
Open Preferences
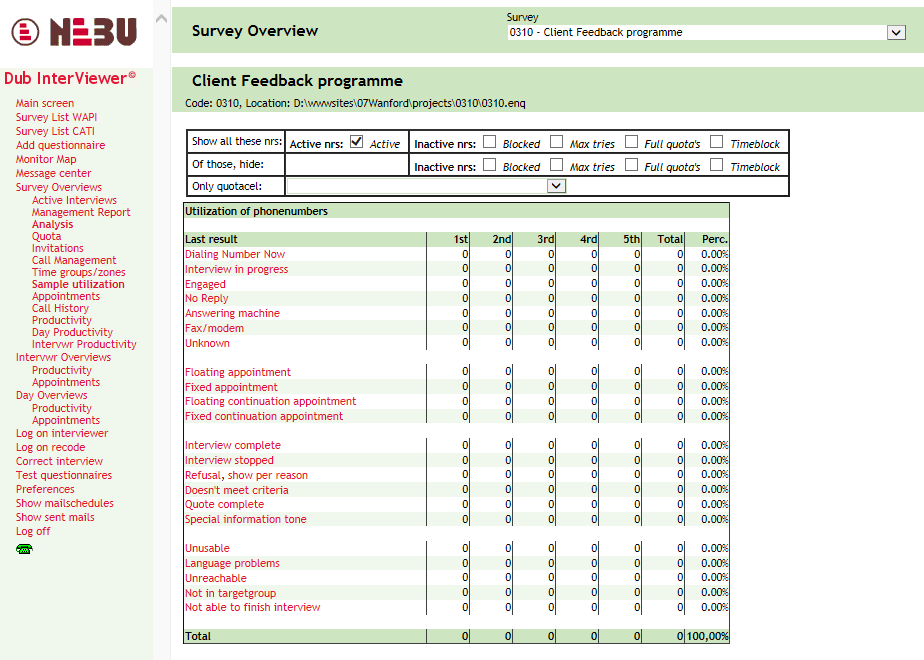pos(45,489)
